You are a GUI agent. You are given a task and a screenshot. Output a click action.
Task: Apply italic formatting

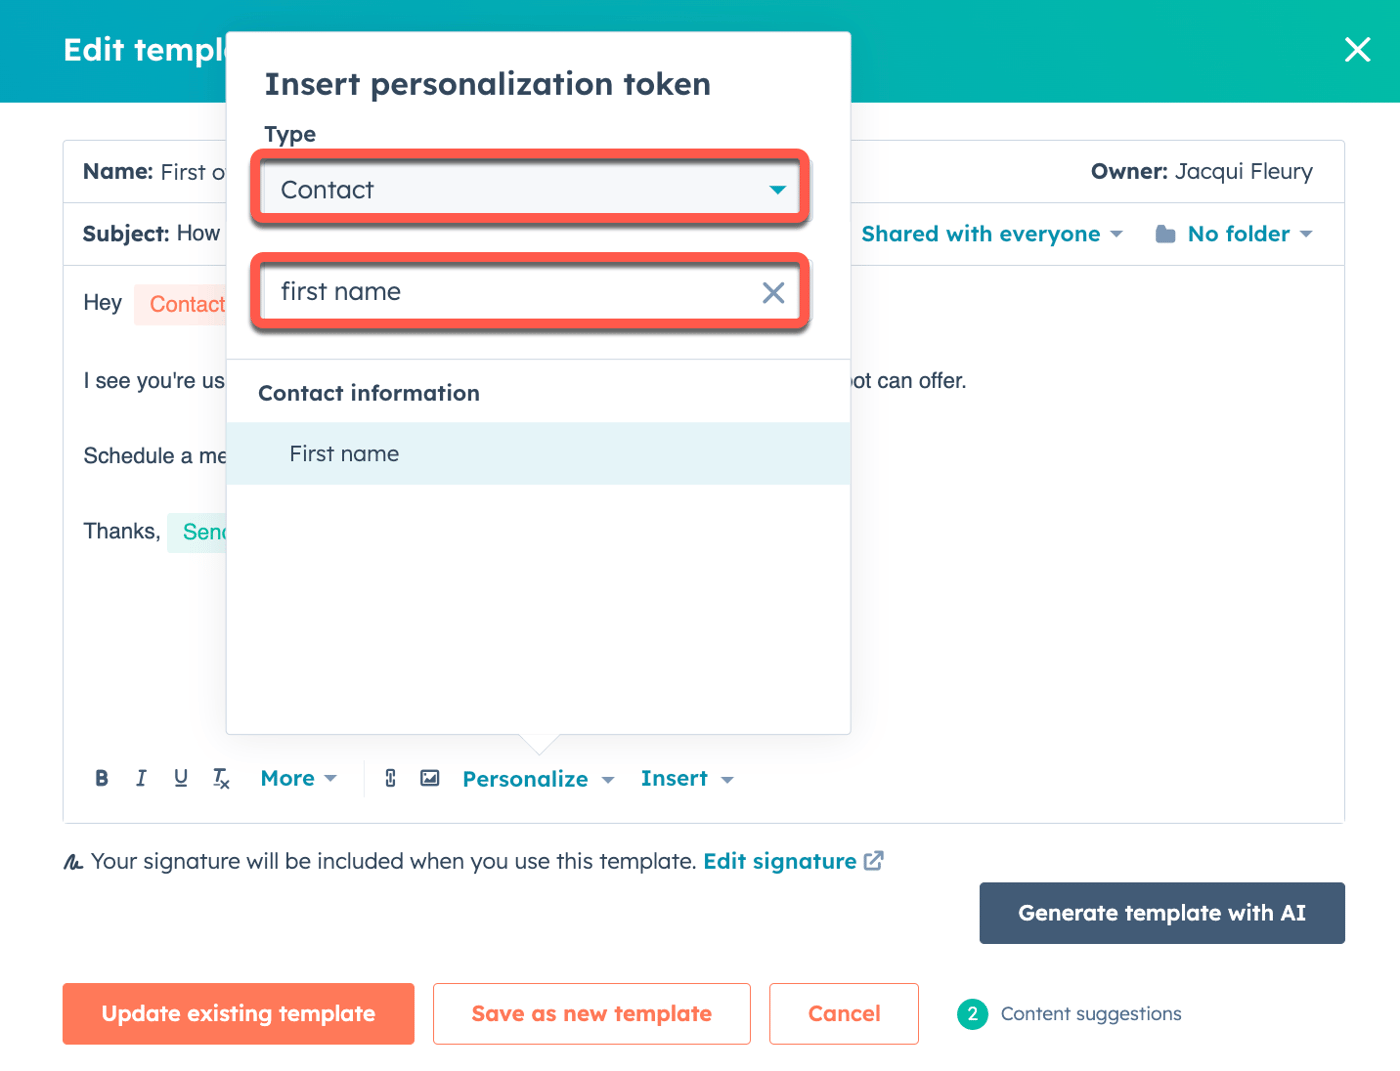tap(141, 778)
